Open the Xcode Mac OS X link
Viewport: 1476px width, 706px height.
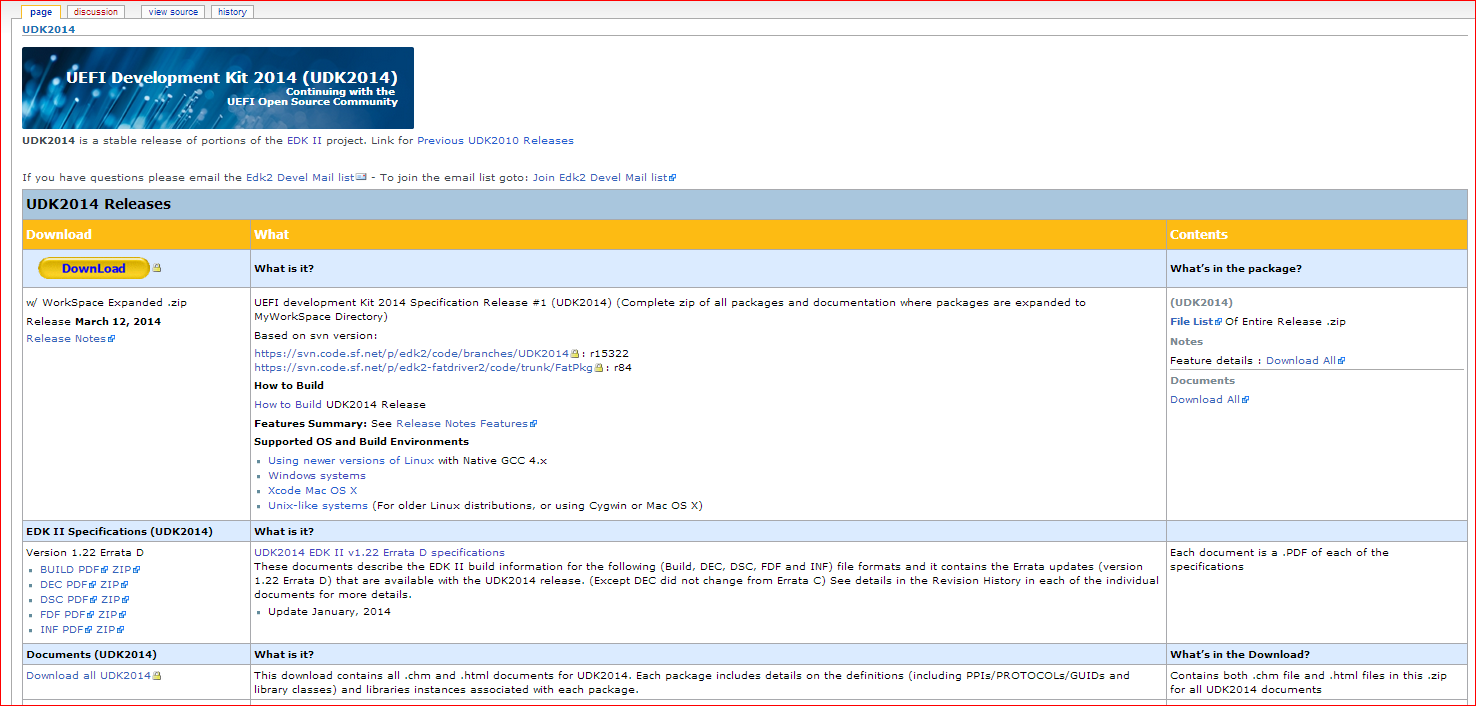click(312, 491)
